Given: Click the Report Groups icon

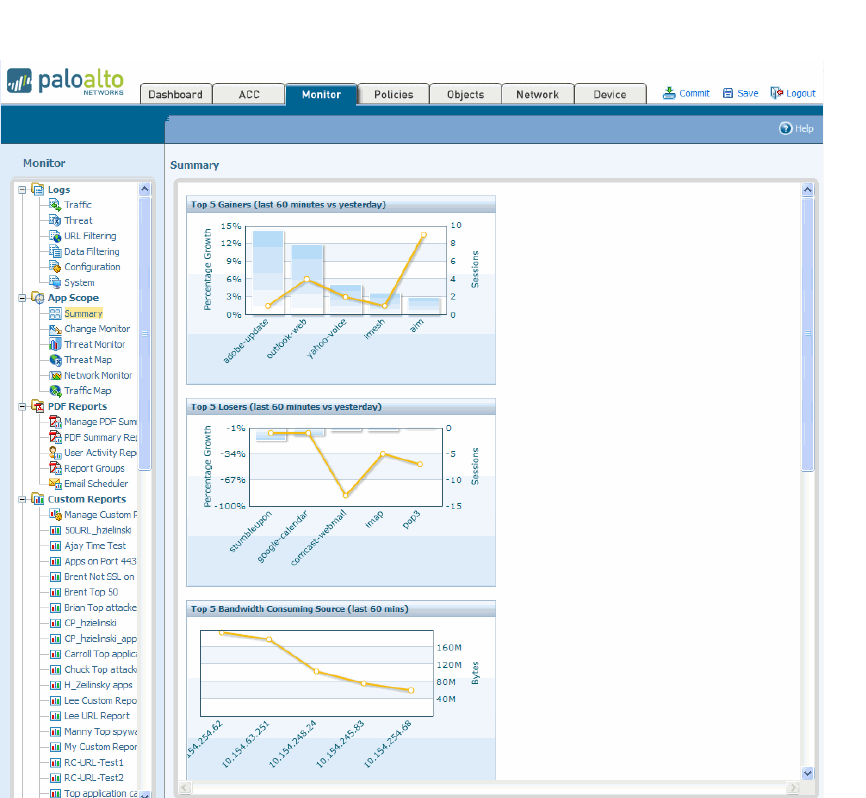Looking at the screenshot, I should tap(55, 468).
